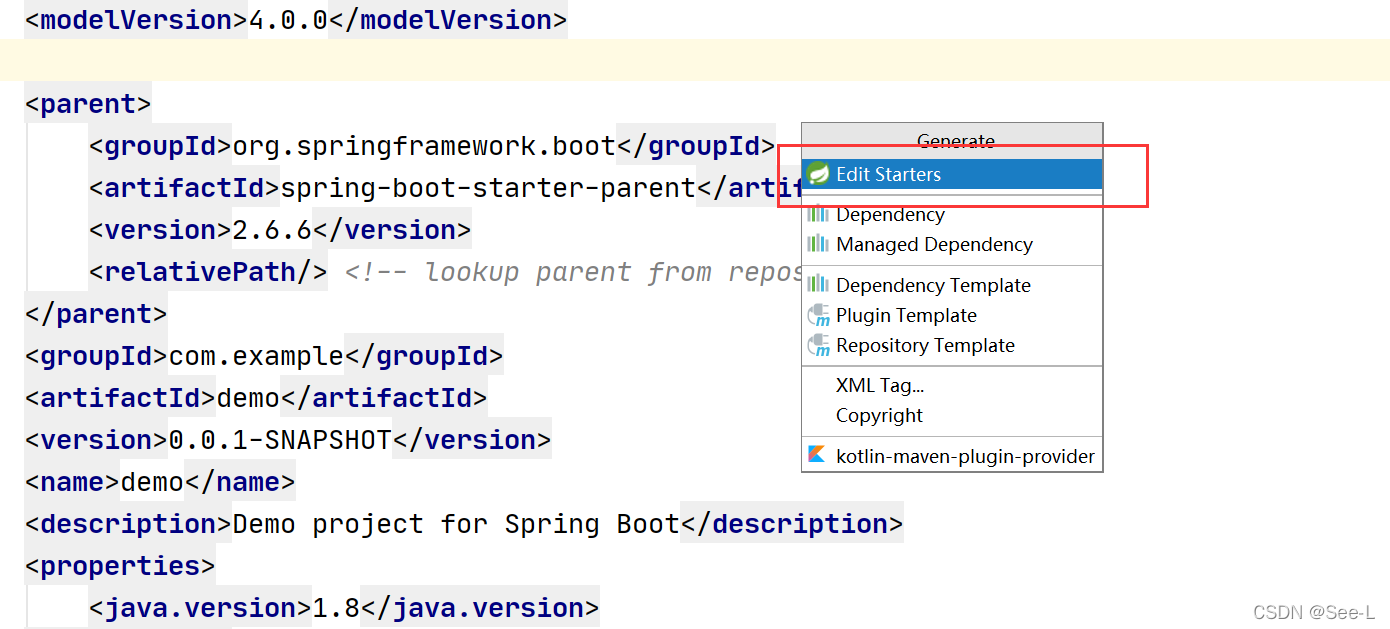This screenshot has height=629, width=1390.
Task: Click the Kotlin icon in the popup
Action: pyautogui.click(x=818, y=456)
